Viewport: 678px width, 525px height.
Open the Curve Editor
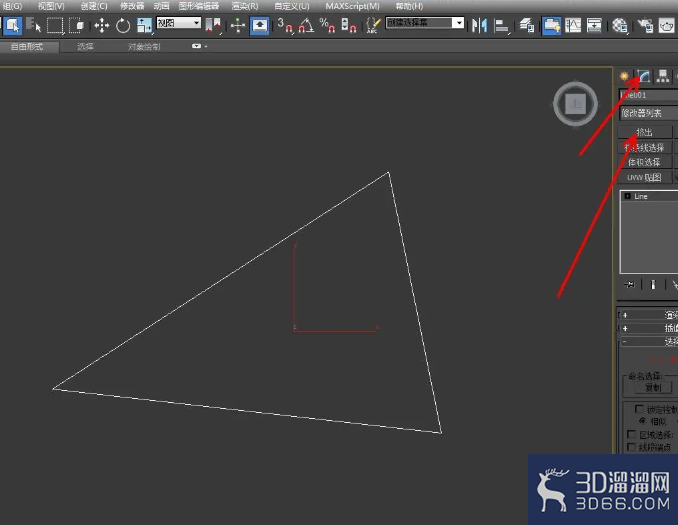click(573, 25)
